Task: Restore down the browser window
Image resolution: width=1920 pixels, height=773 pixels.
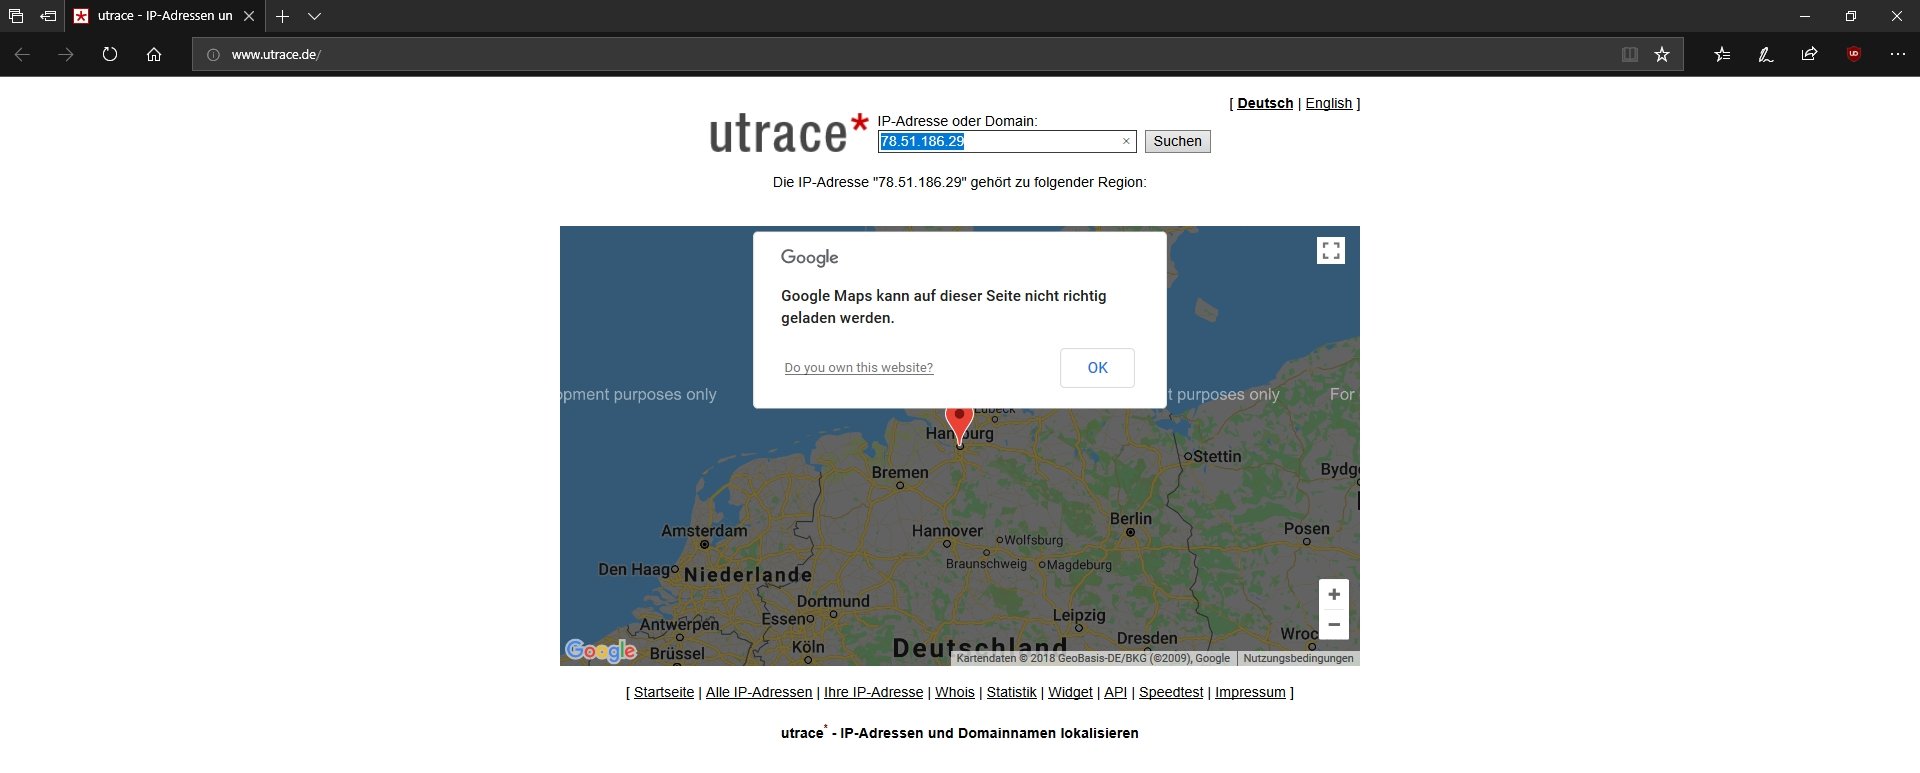Action: (1851, 16)
